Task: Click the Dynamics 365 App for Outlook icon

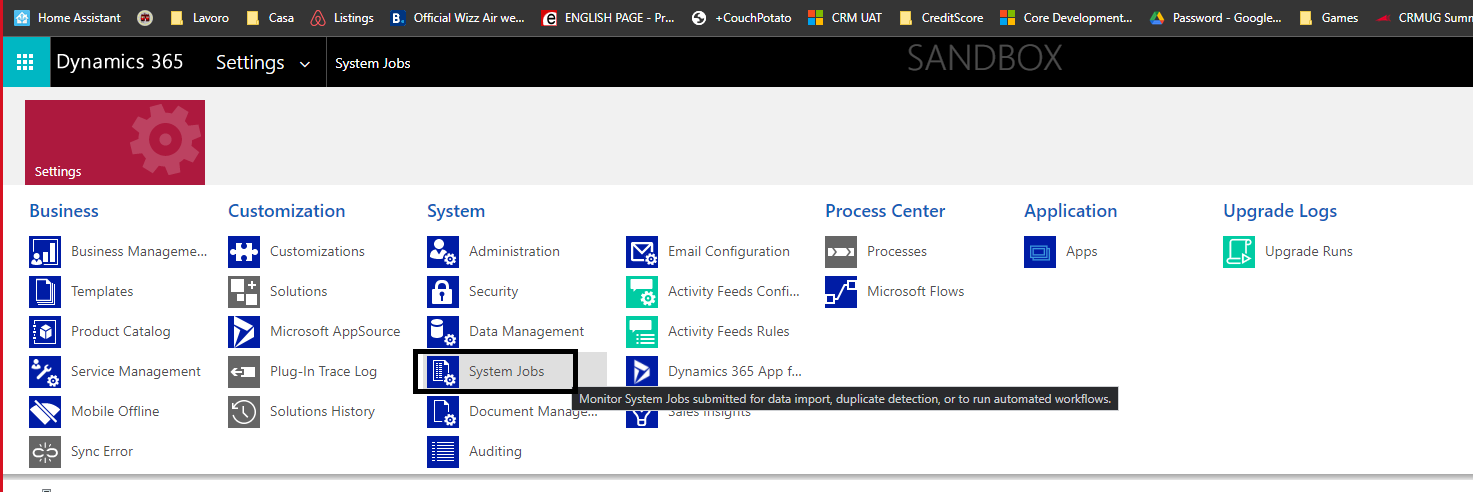Action: (x=642, y=372)
